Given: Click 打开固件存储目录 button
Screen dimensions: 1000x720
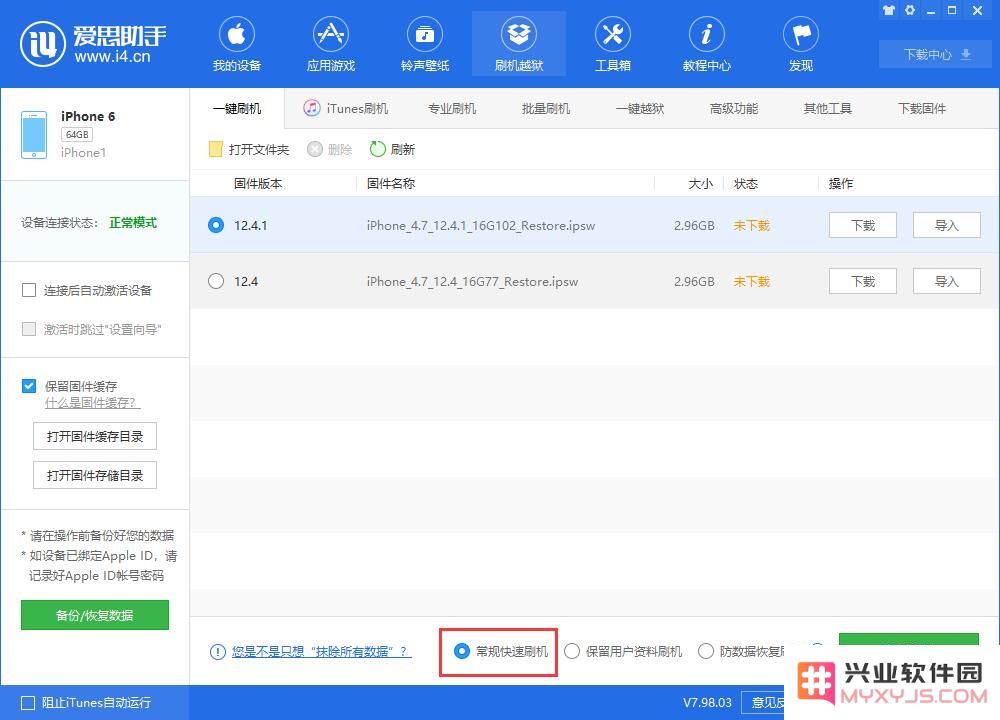Looking at the screenshot, I should pos(95,475).
